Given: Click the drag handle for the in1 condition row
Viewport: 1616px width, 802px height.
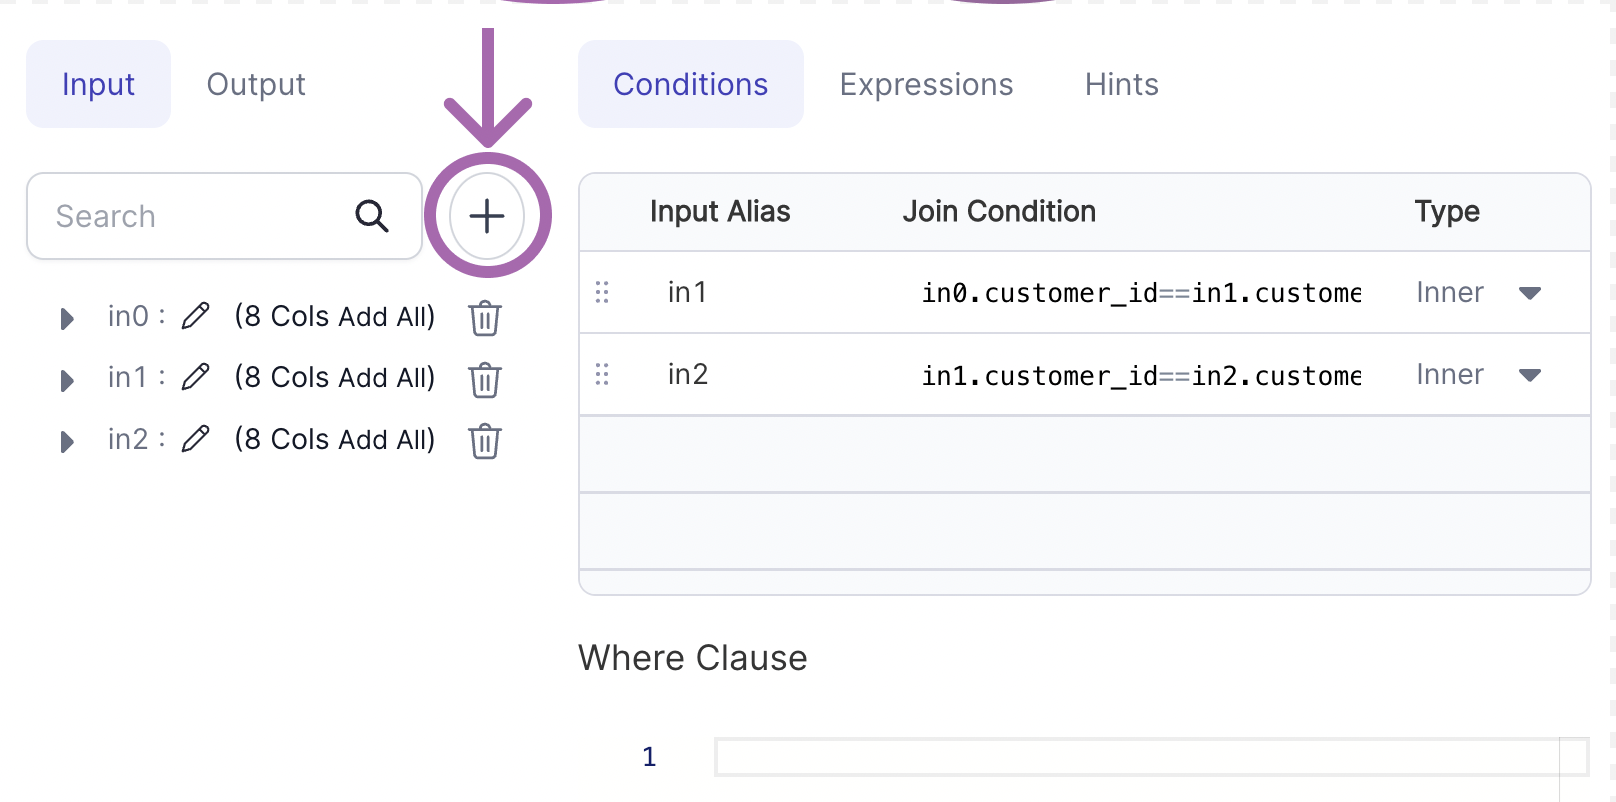Looking at the screenshot, I should click(x=603, y=292).
